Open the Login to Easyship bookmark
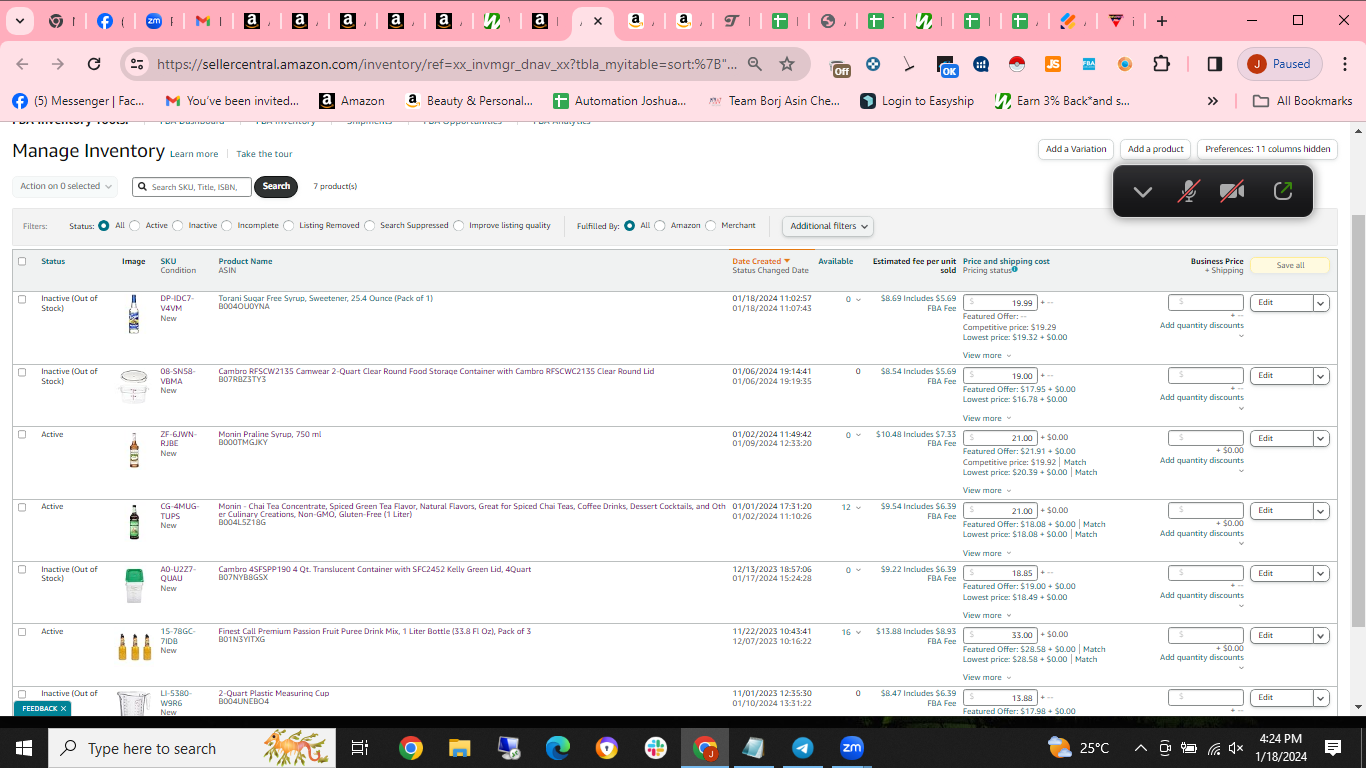The height and width of the screenshot is (768, 1366). 916,101
